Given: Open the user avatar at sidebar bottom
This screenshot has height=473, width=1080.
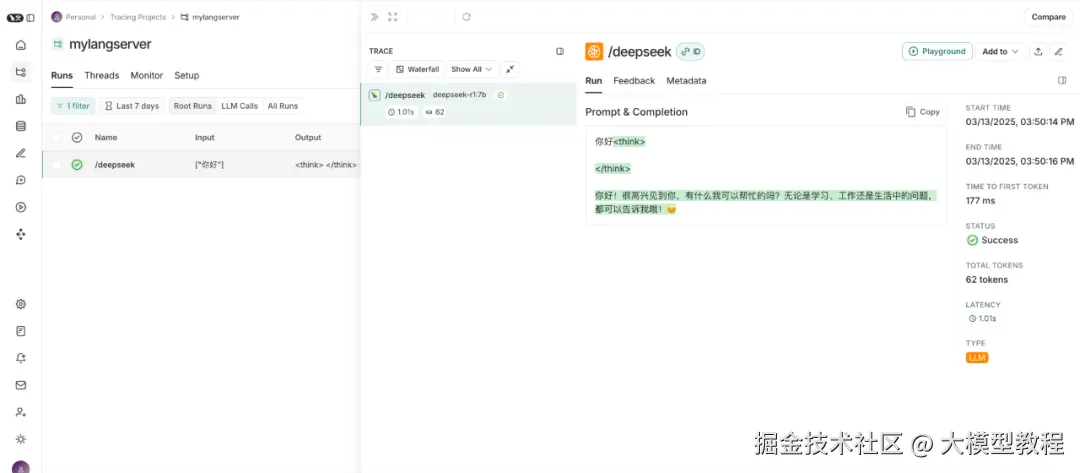Looking at the screenshot, I should 21,467.
